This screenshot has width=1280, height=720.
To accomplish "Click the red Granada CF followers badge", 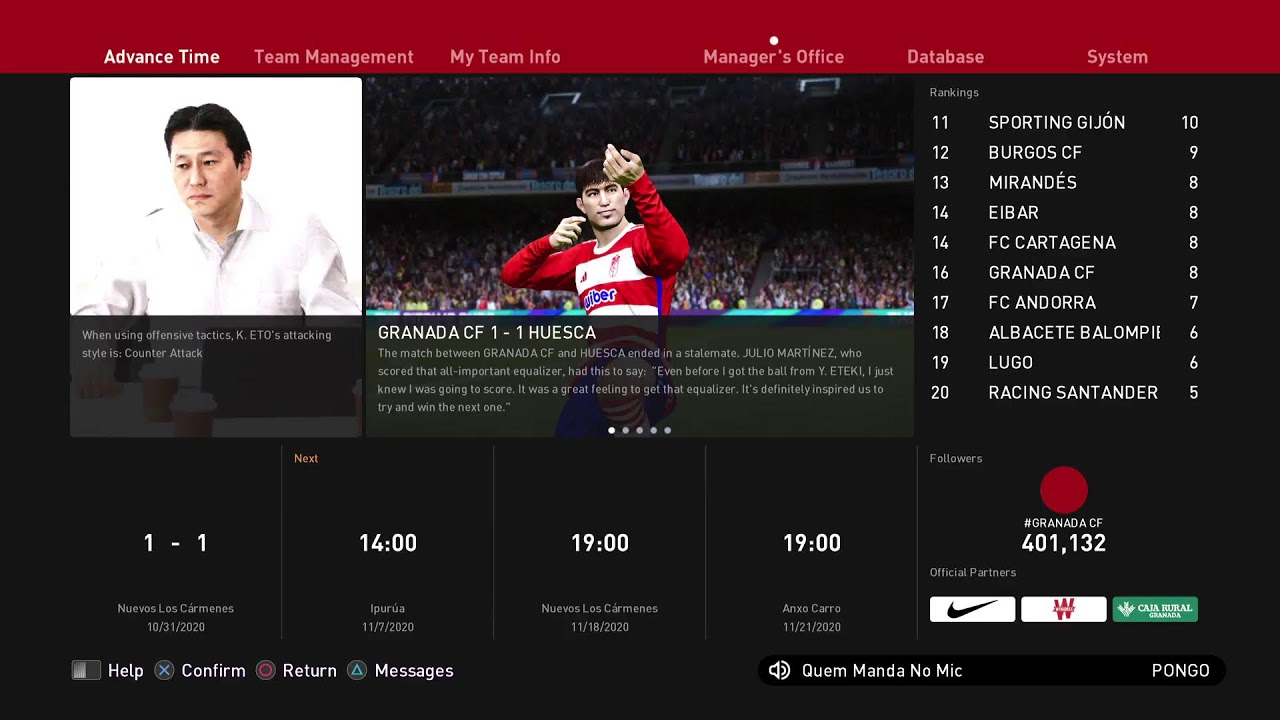I will point(1063,490).
